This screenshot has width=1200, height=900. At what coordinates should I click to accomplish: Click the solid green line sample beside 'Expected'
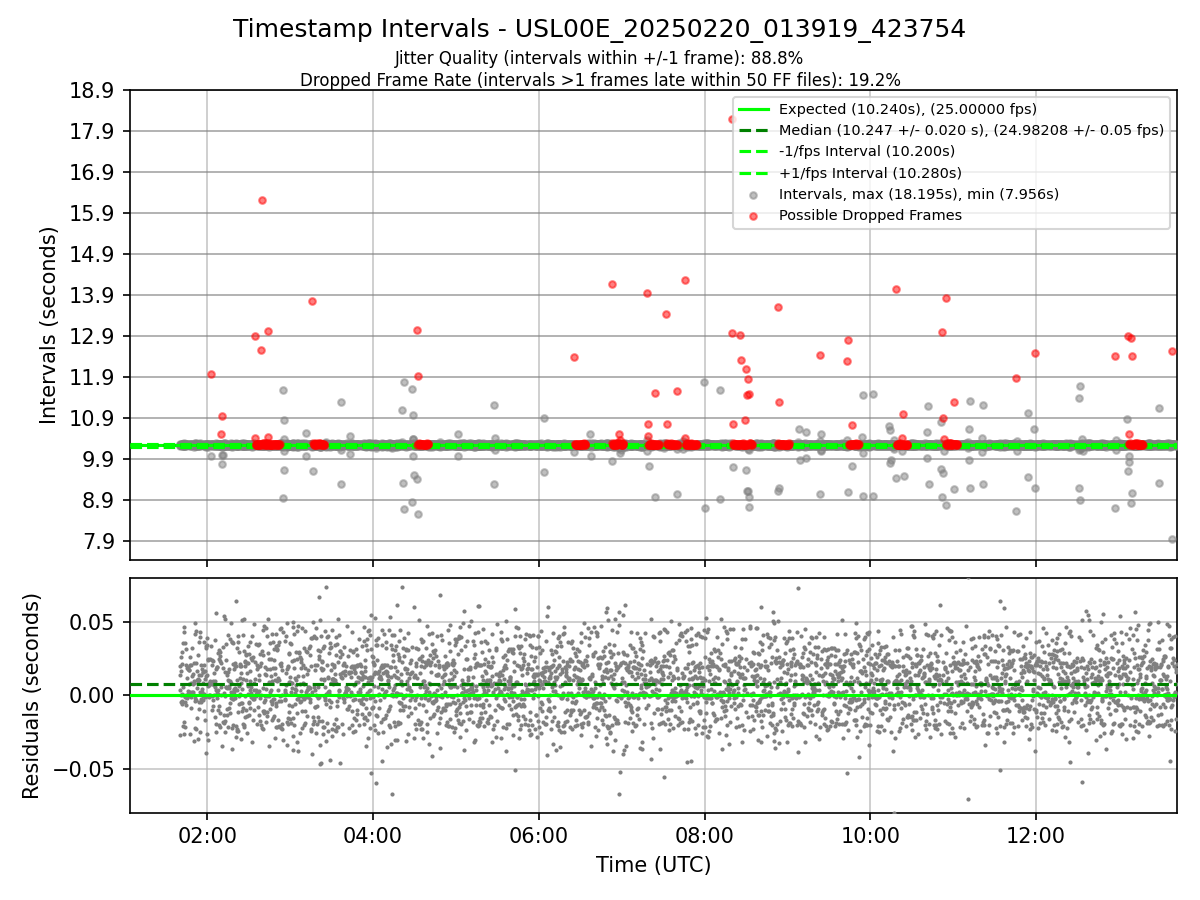coord(754,109)
